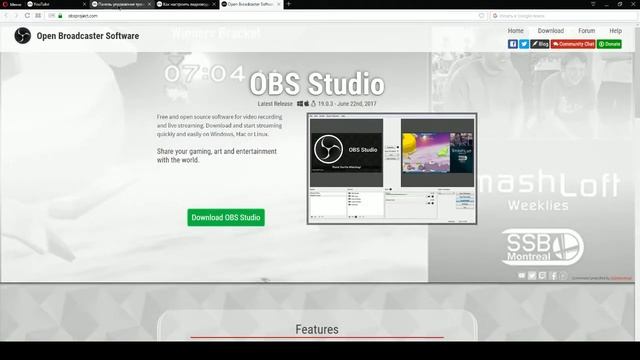Open the Home nav link
This screenshot has width=640, height=360.
tap(516, 31)
